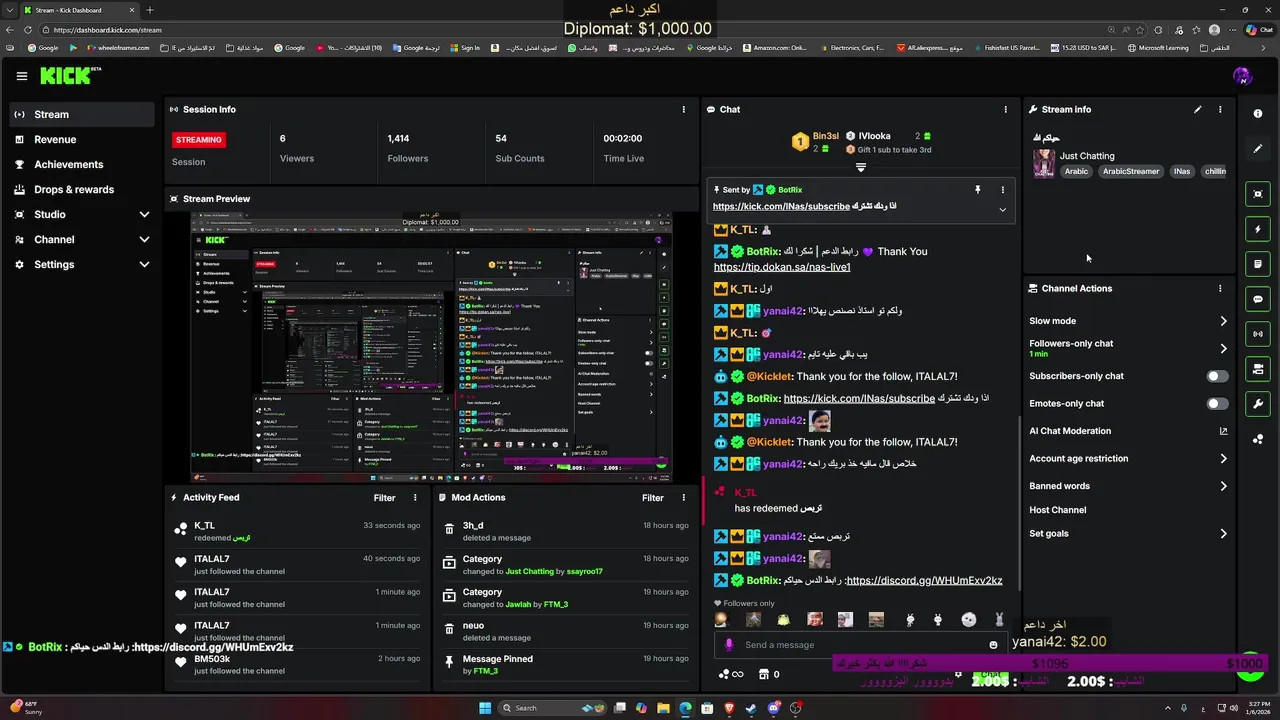Open the Session Info panel kebab menu
The height and width of the screenshot is (720, 1280).
coord(684,109)
